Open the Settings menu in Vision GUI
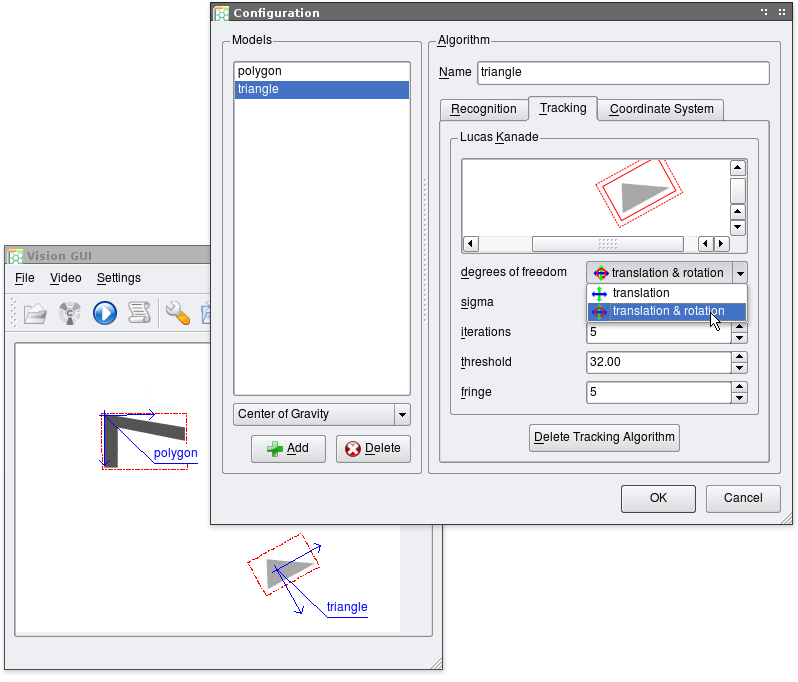Viewport: 798px width, 682px height. [119, 278]
